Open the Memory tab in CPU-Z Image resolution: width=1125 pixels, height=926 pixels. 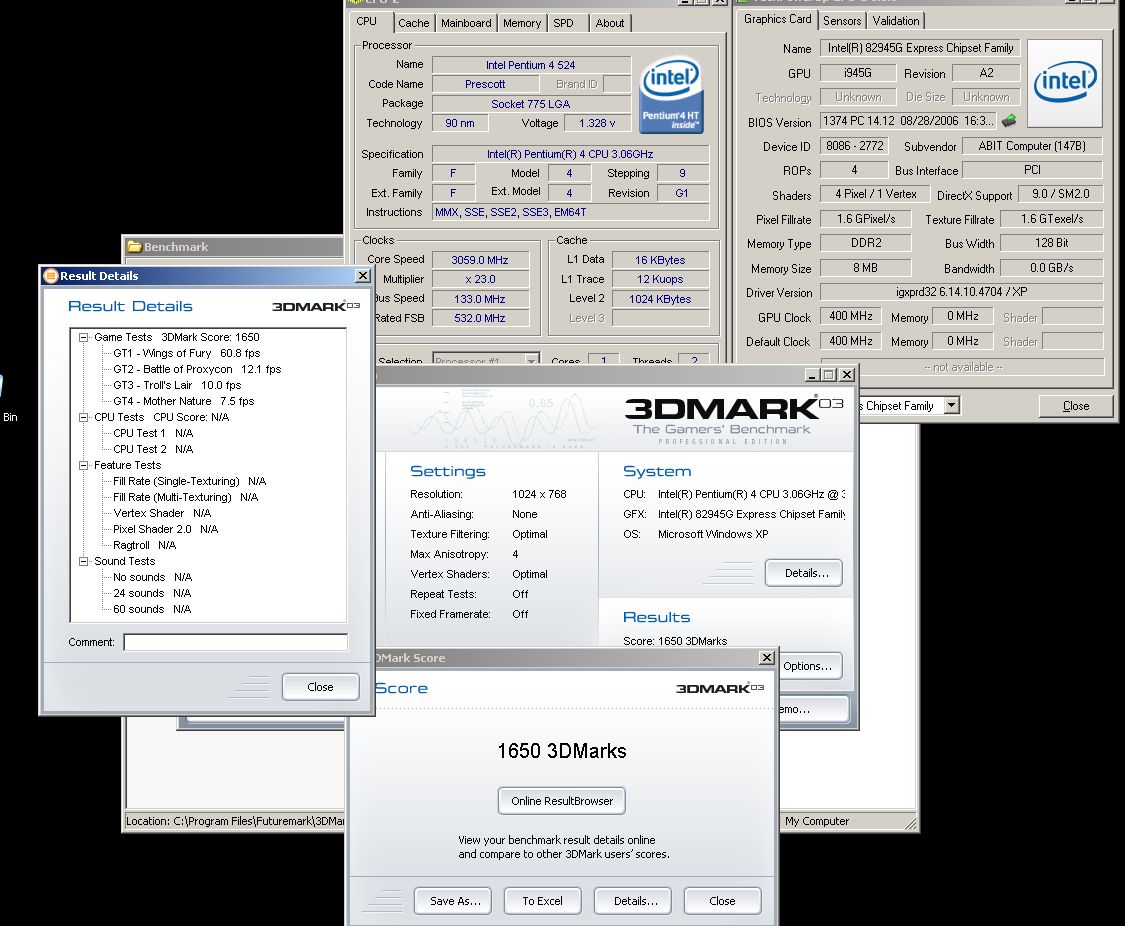tap(522, 23)
